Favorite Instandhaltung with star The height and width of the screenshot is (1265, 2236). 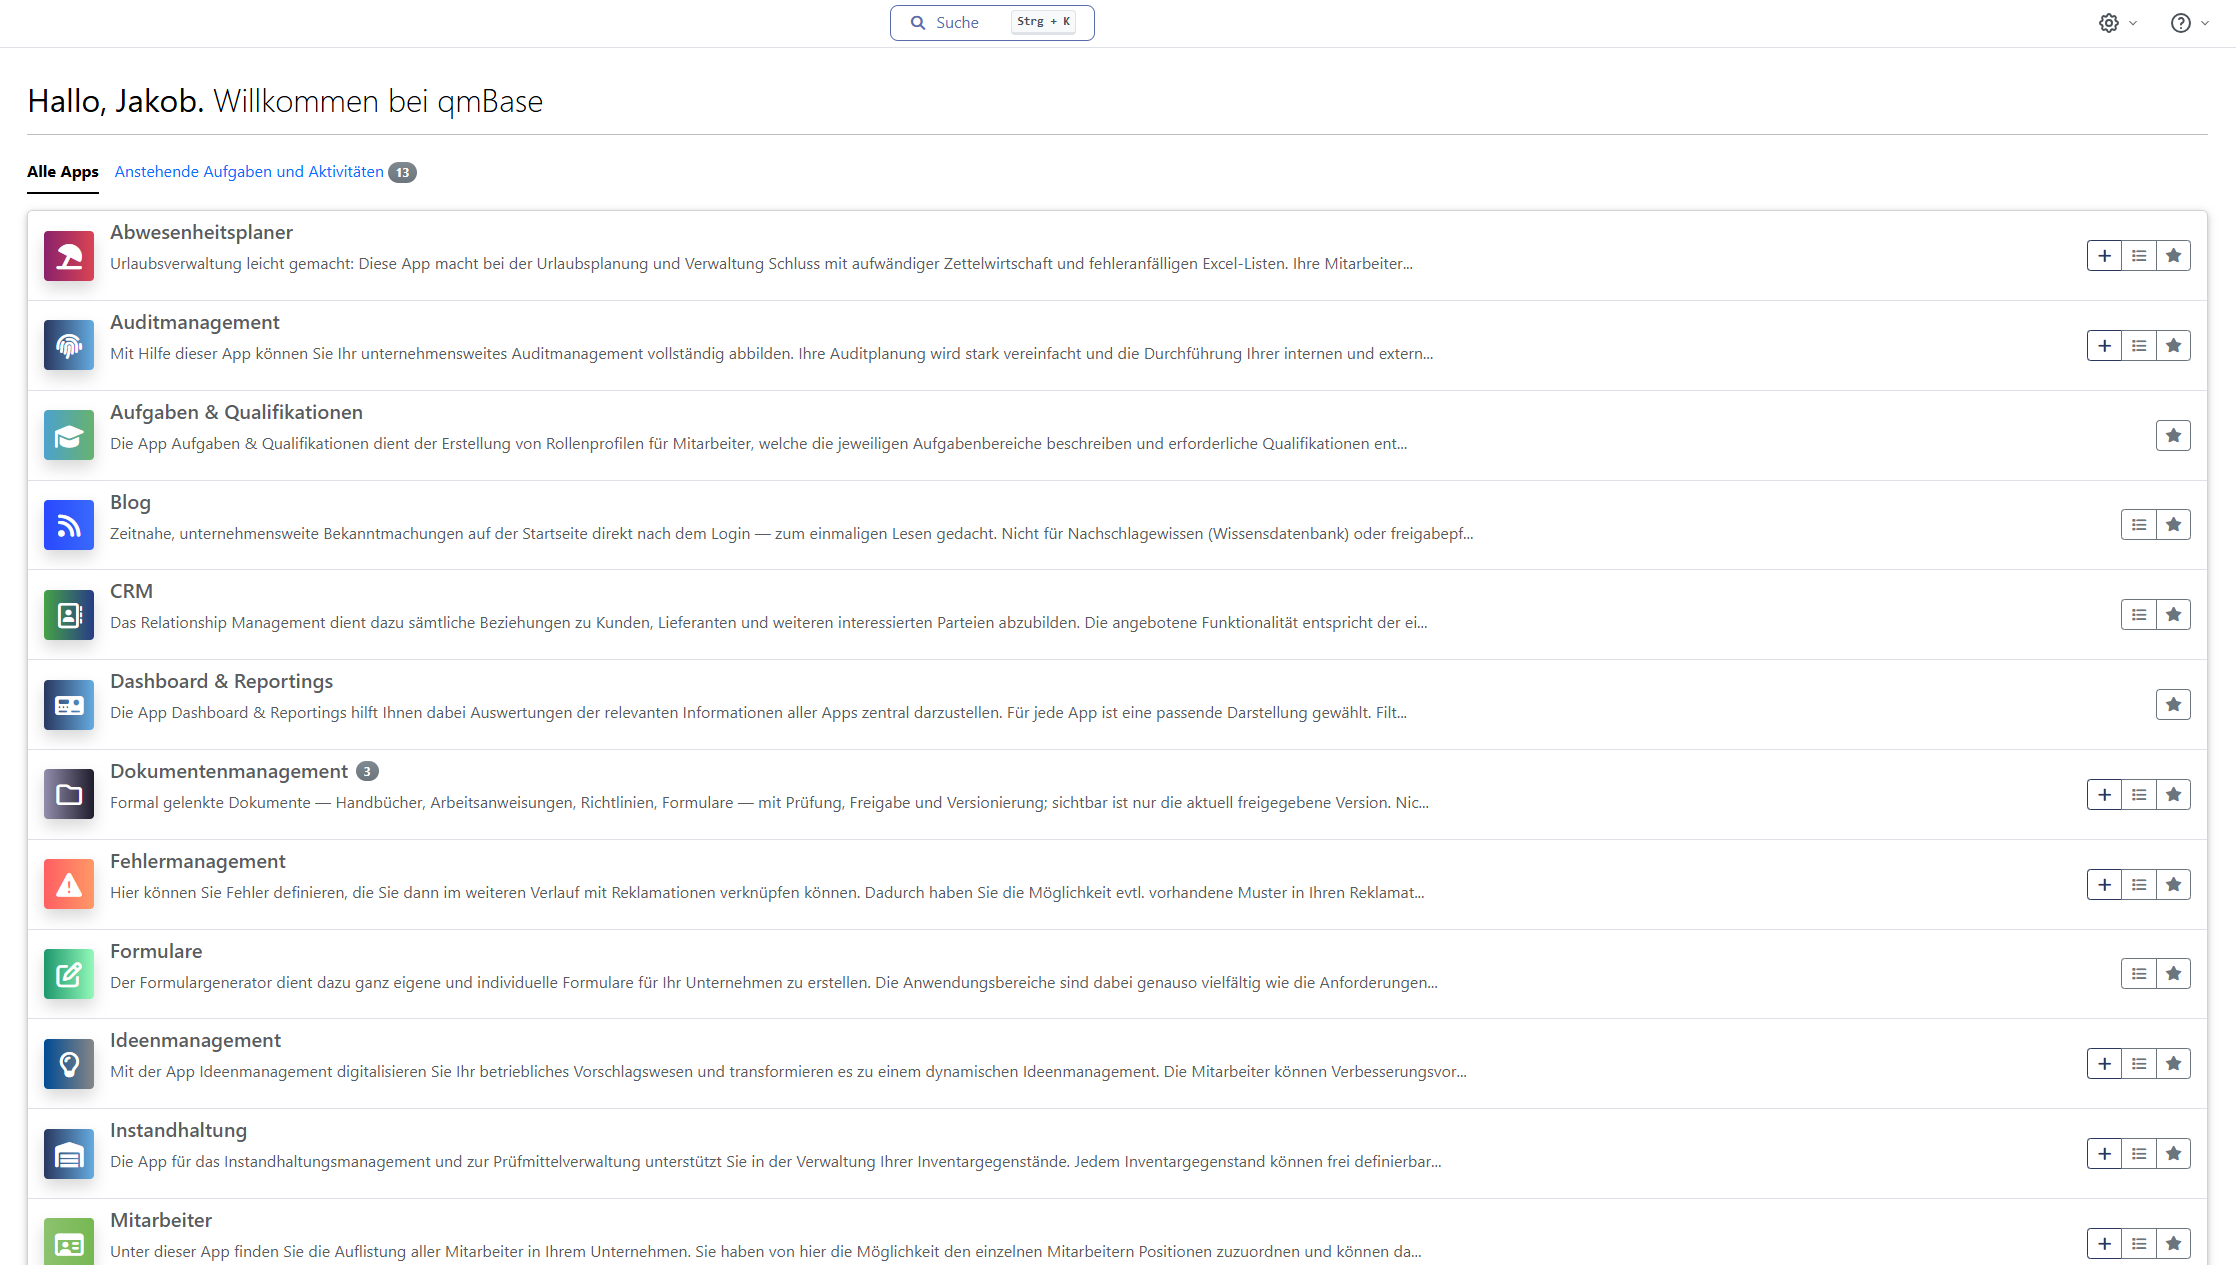2174,1154
